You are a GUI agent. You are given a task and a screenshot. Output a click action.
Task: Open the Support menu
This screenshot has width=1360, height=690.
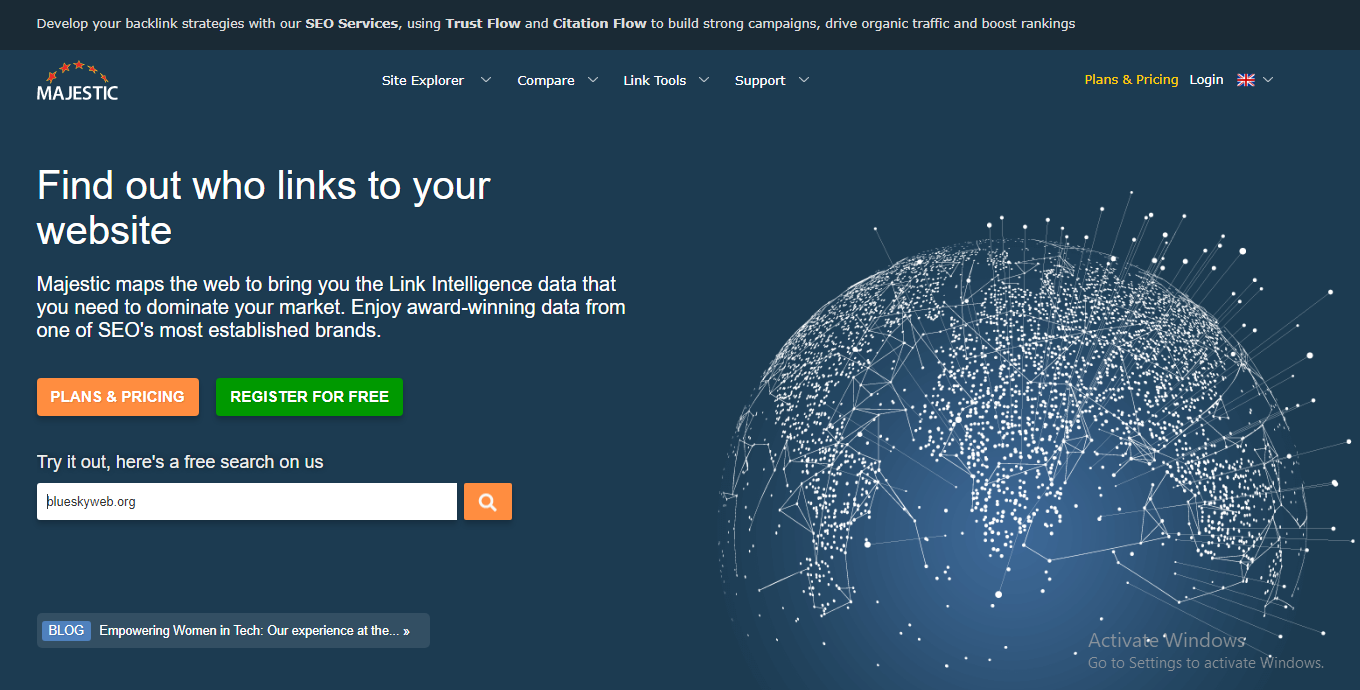[x=760, y=81]
